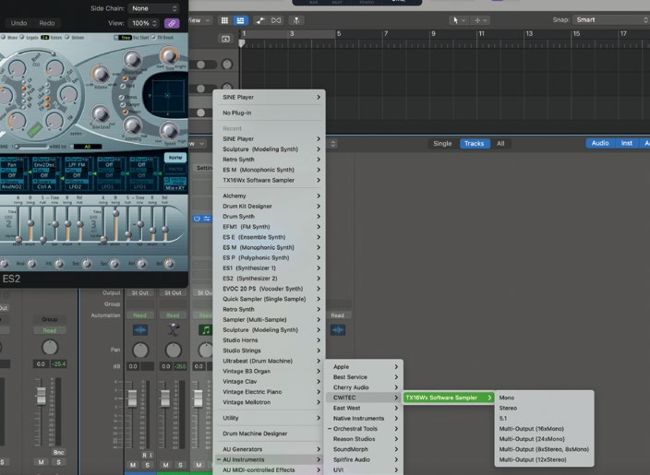Select Vintage B3 Organ entry
The width and height of the screenshot is (650, 475).
click(269, 371)
